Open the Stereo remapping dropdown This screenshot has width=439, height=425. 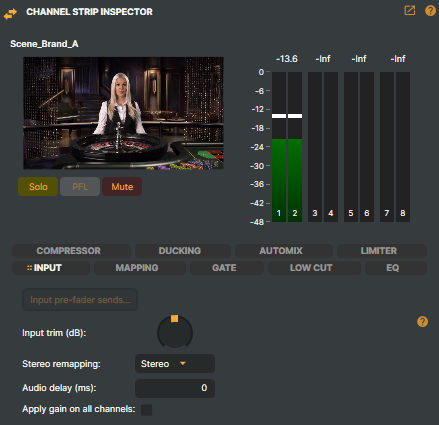[175, 364]
